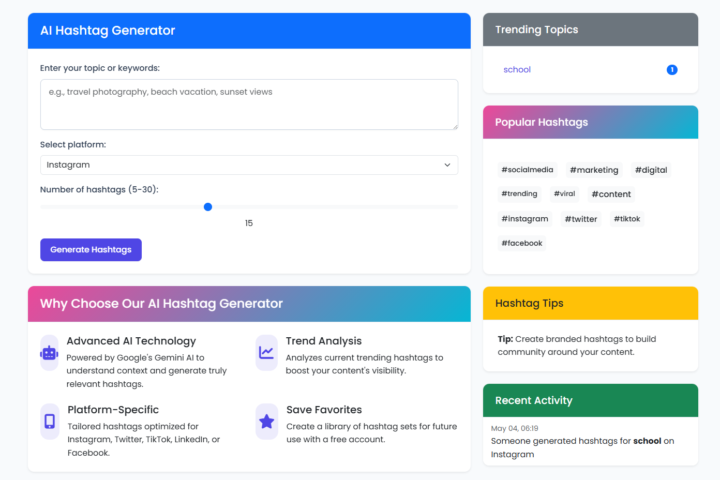Select the #digital hashtag chip
Viewport: 720px width, 480px height.
[x=651, y=170]
